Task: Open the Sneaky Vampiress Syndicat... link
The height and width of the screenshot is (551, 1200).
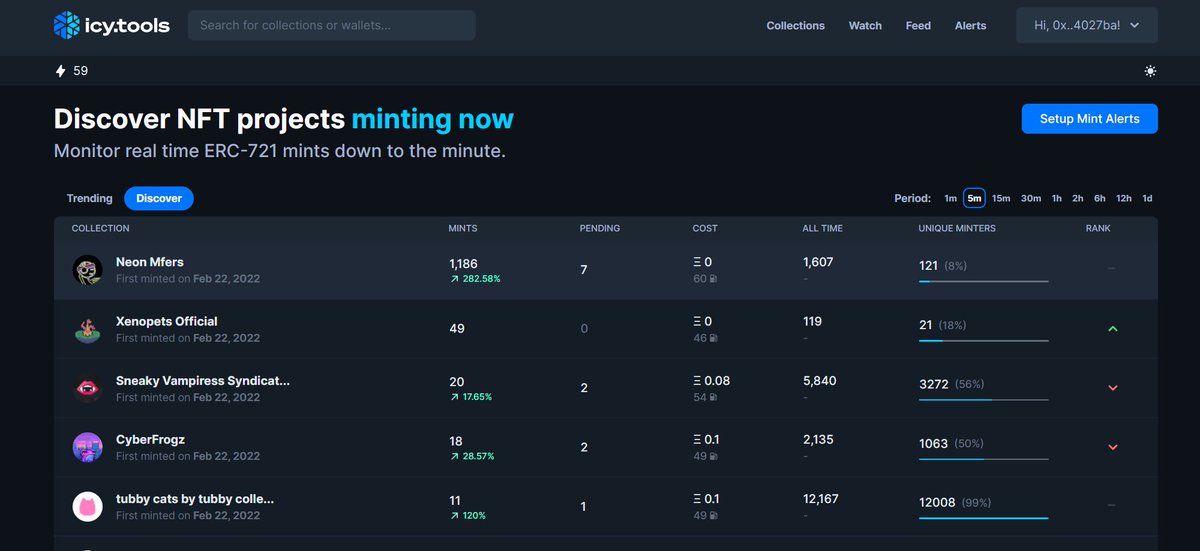Action: point(203,381)
